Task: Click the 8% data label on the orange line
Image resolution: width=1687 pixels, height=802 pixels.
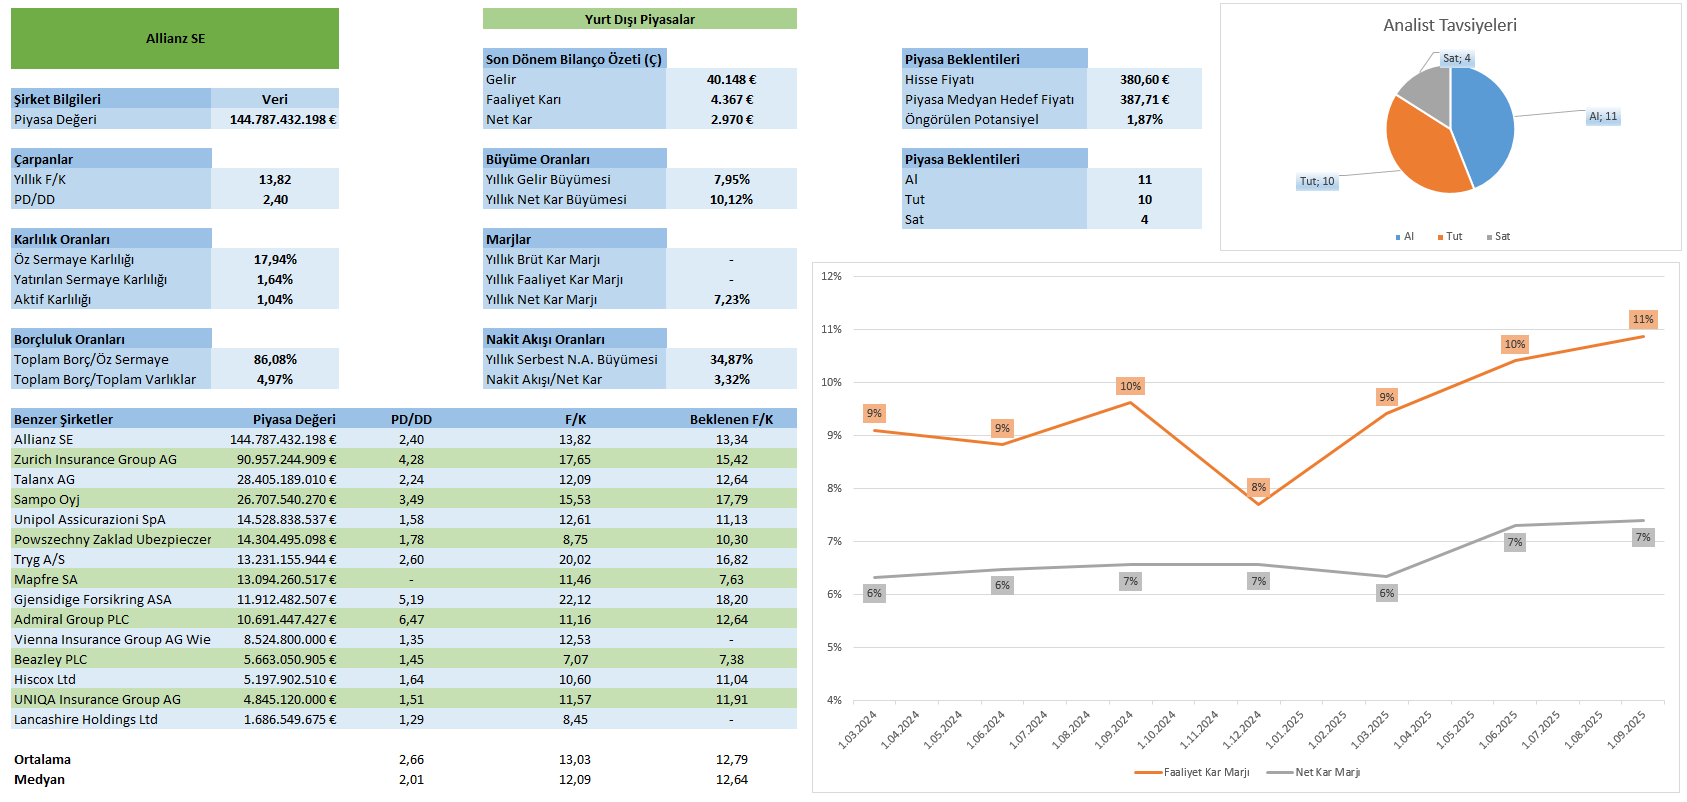Action: pyautogui.click(x=1258, y=487)
